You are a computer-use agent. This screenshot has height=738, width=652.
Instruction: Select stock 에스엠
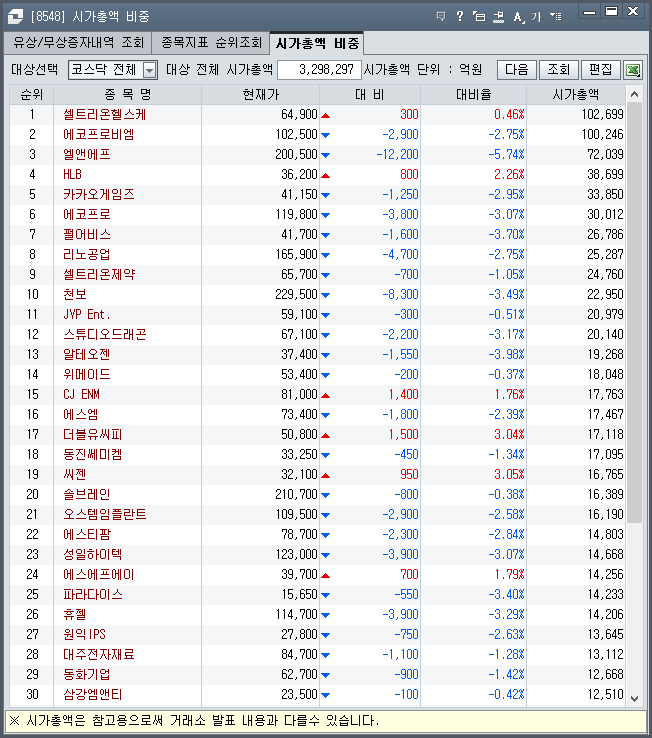[x=80, y=415]
